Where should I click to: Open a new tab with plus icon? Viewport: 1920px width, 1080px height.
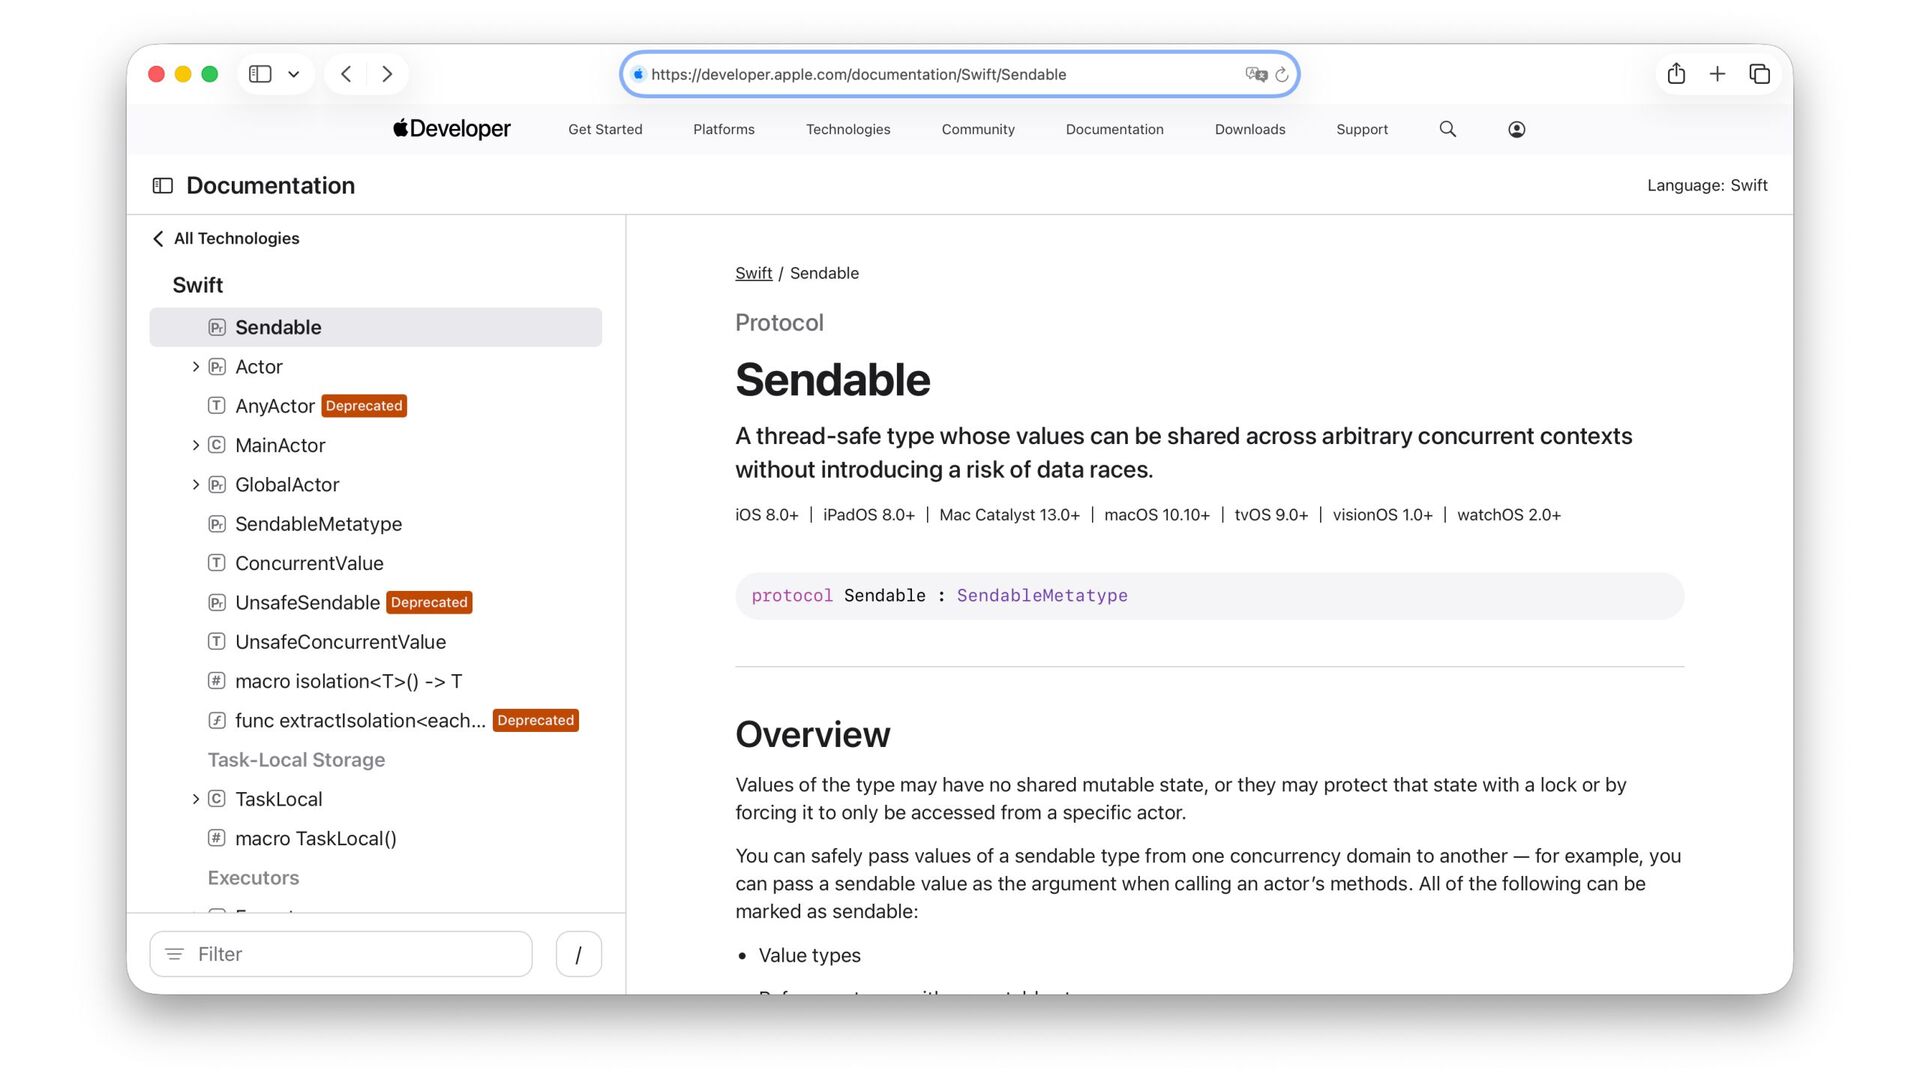pos(1717,74)
